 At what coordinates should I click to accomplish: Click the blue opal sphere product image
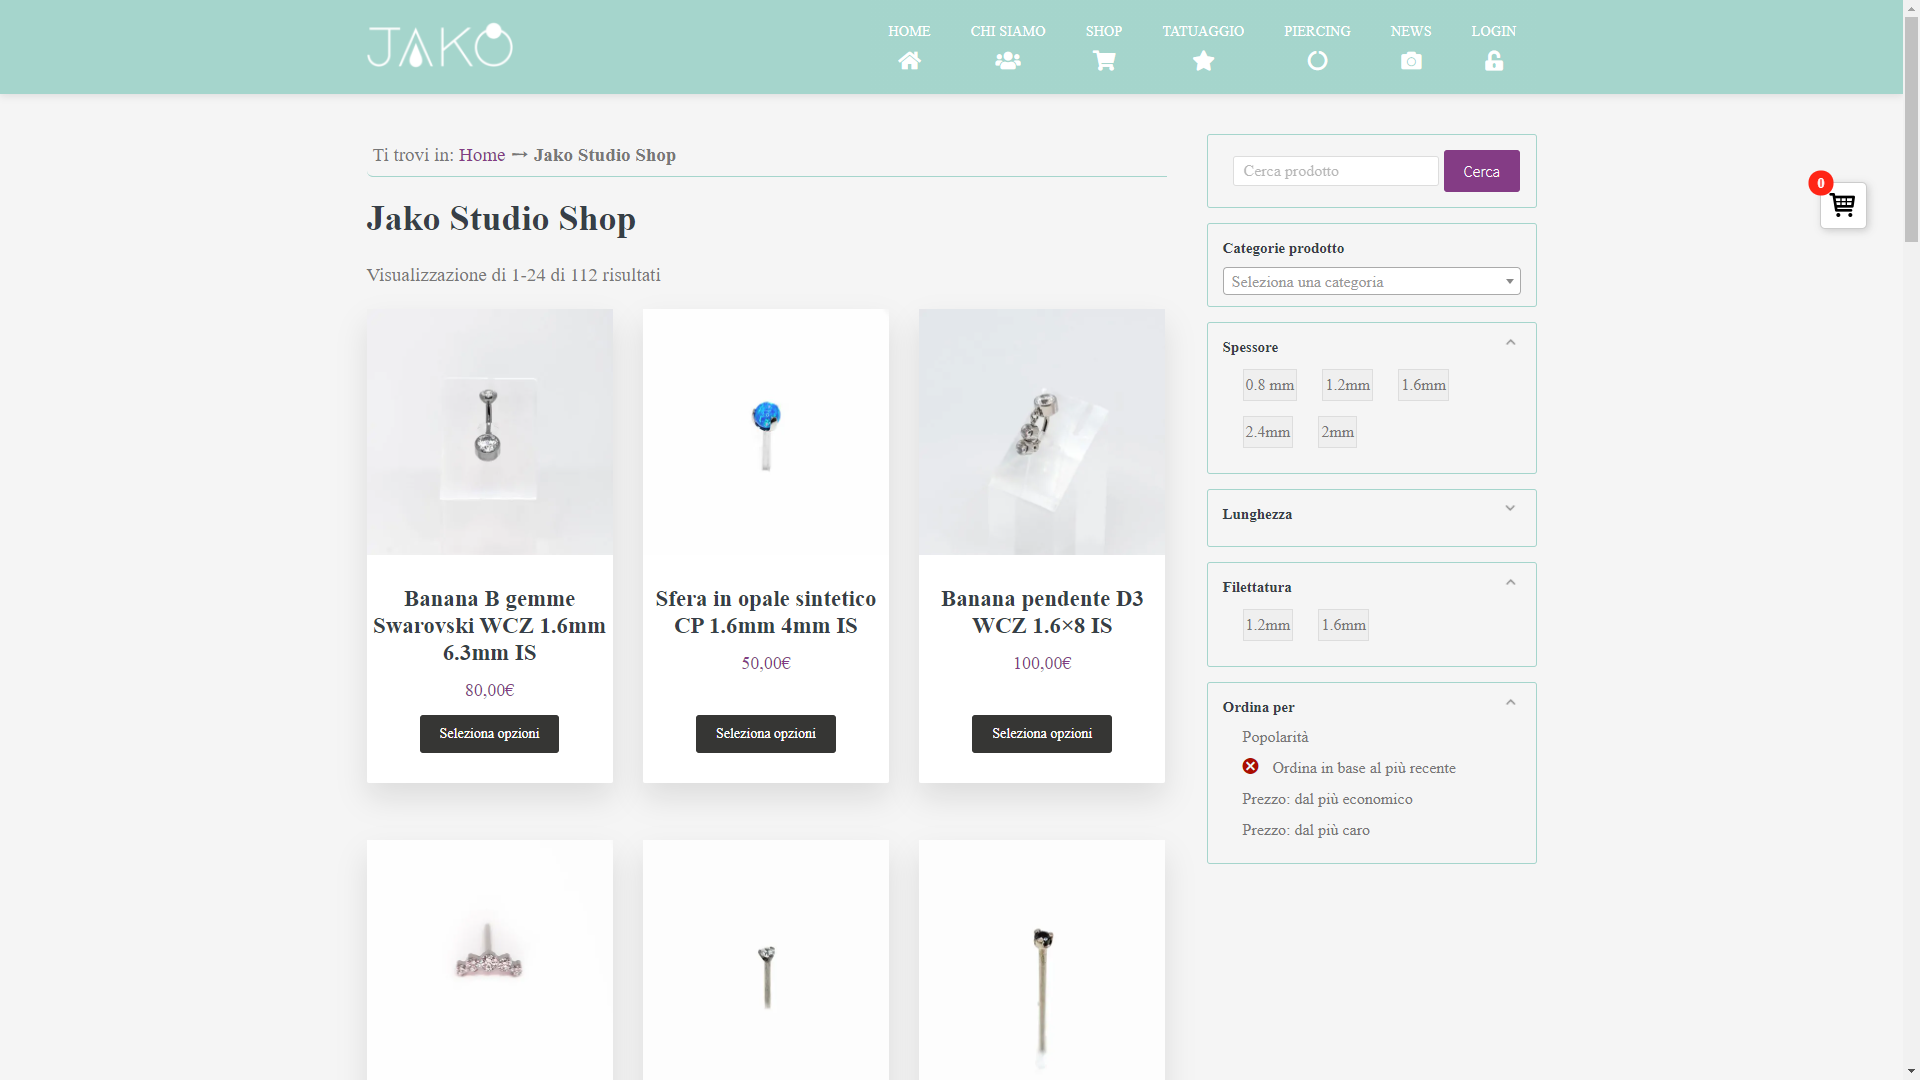point(765,432)
